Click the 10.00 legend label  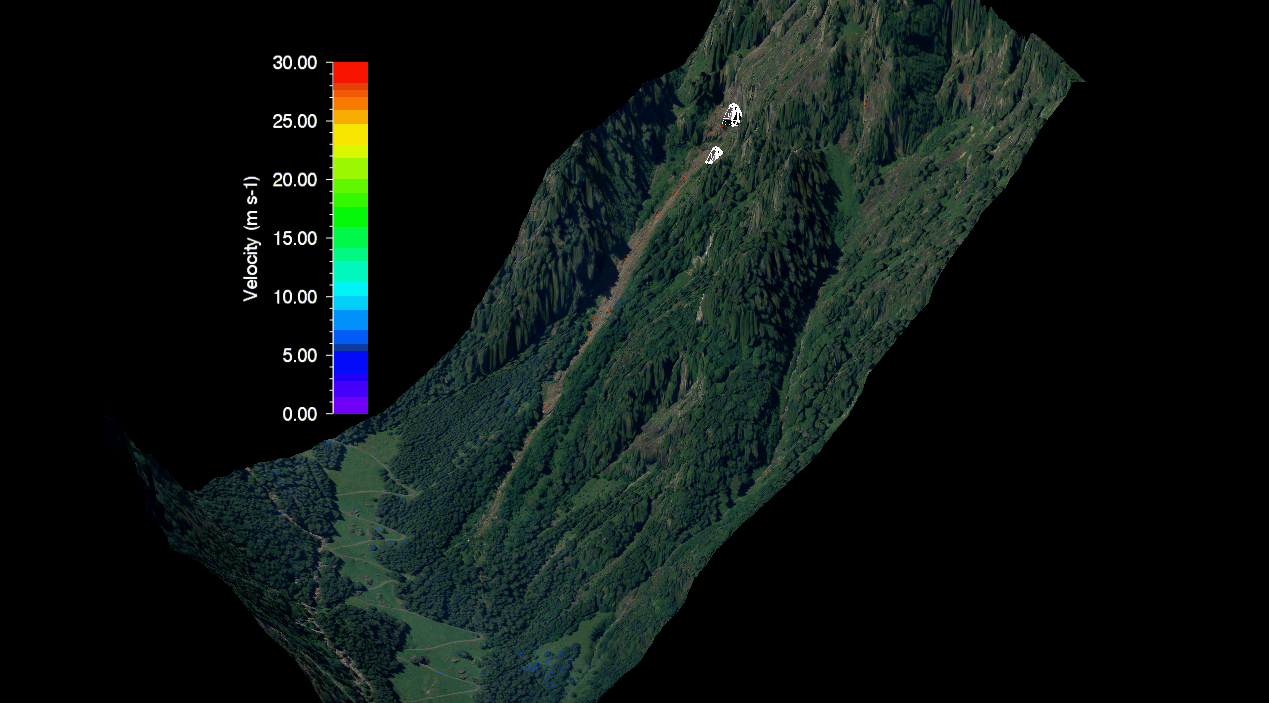point(294,297)
